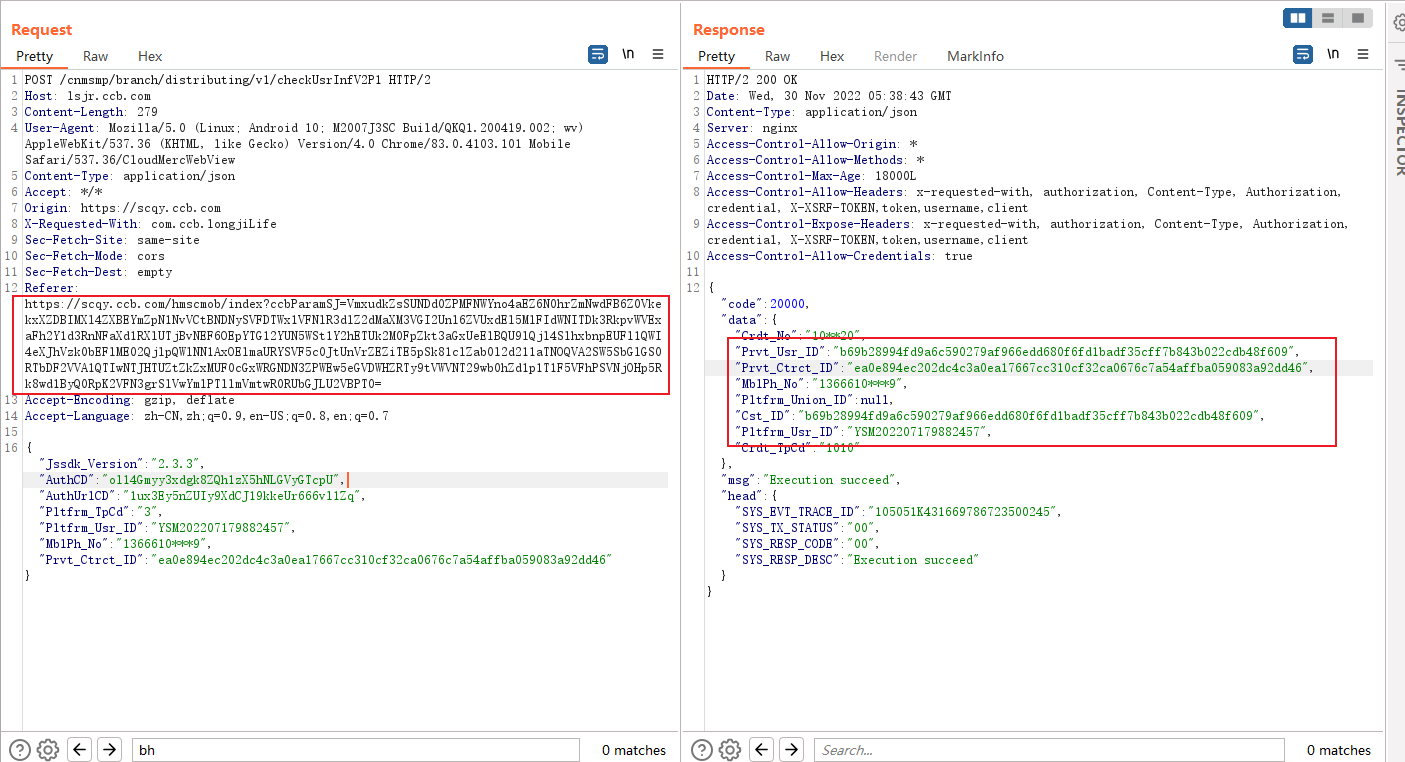Toggle word wrap in the Request panel
The image size is (1405, 762).
pos(598,54)
